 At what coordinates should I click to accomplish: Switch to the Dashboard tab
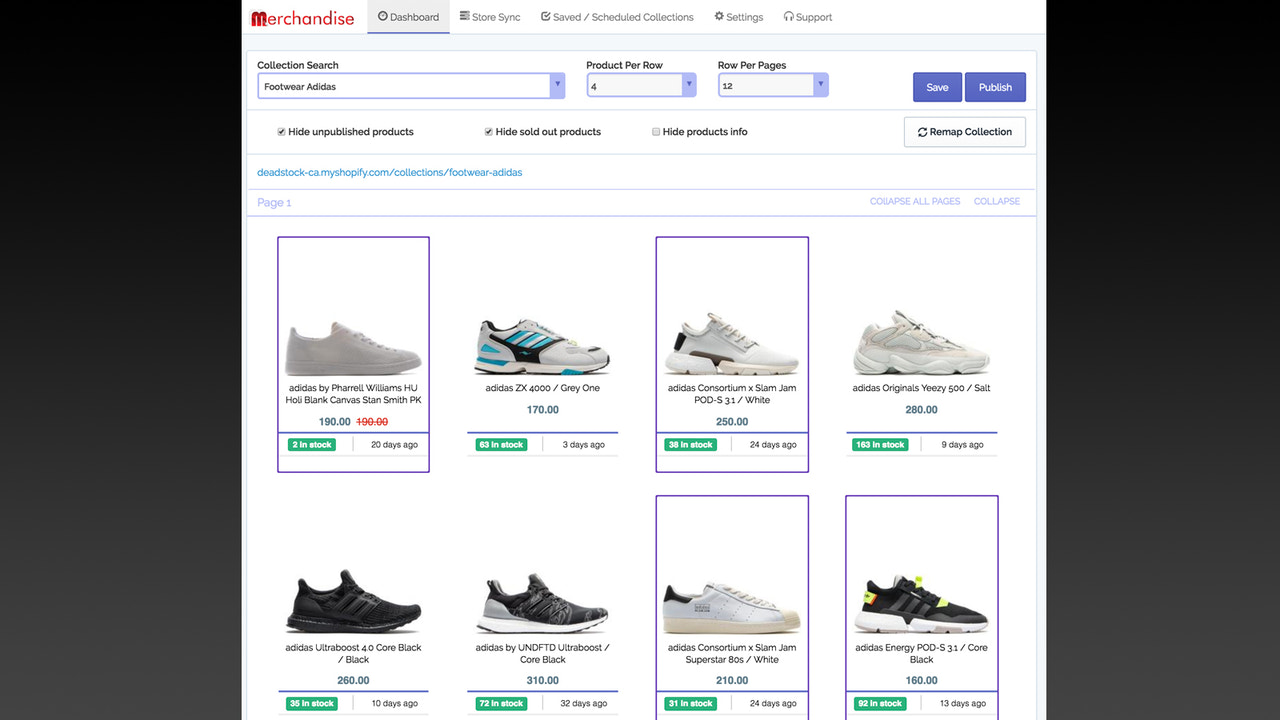408,16
